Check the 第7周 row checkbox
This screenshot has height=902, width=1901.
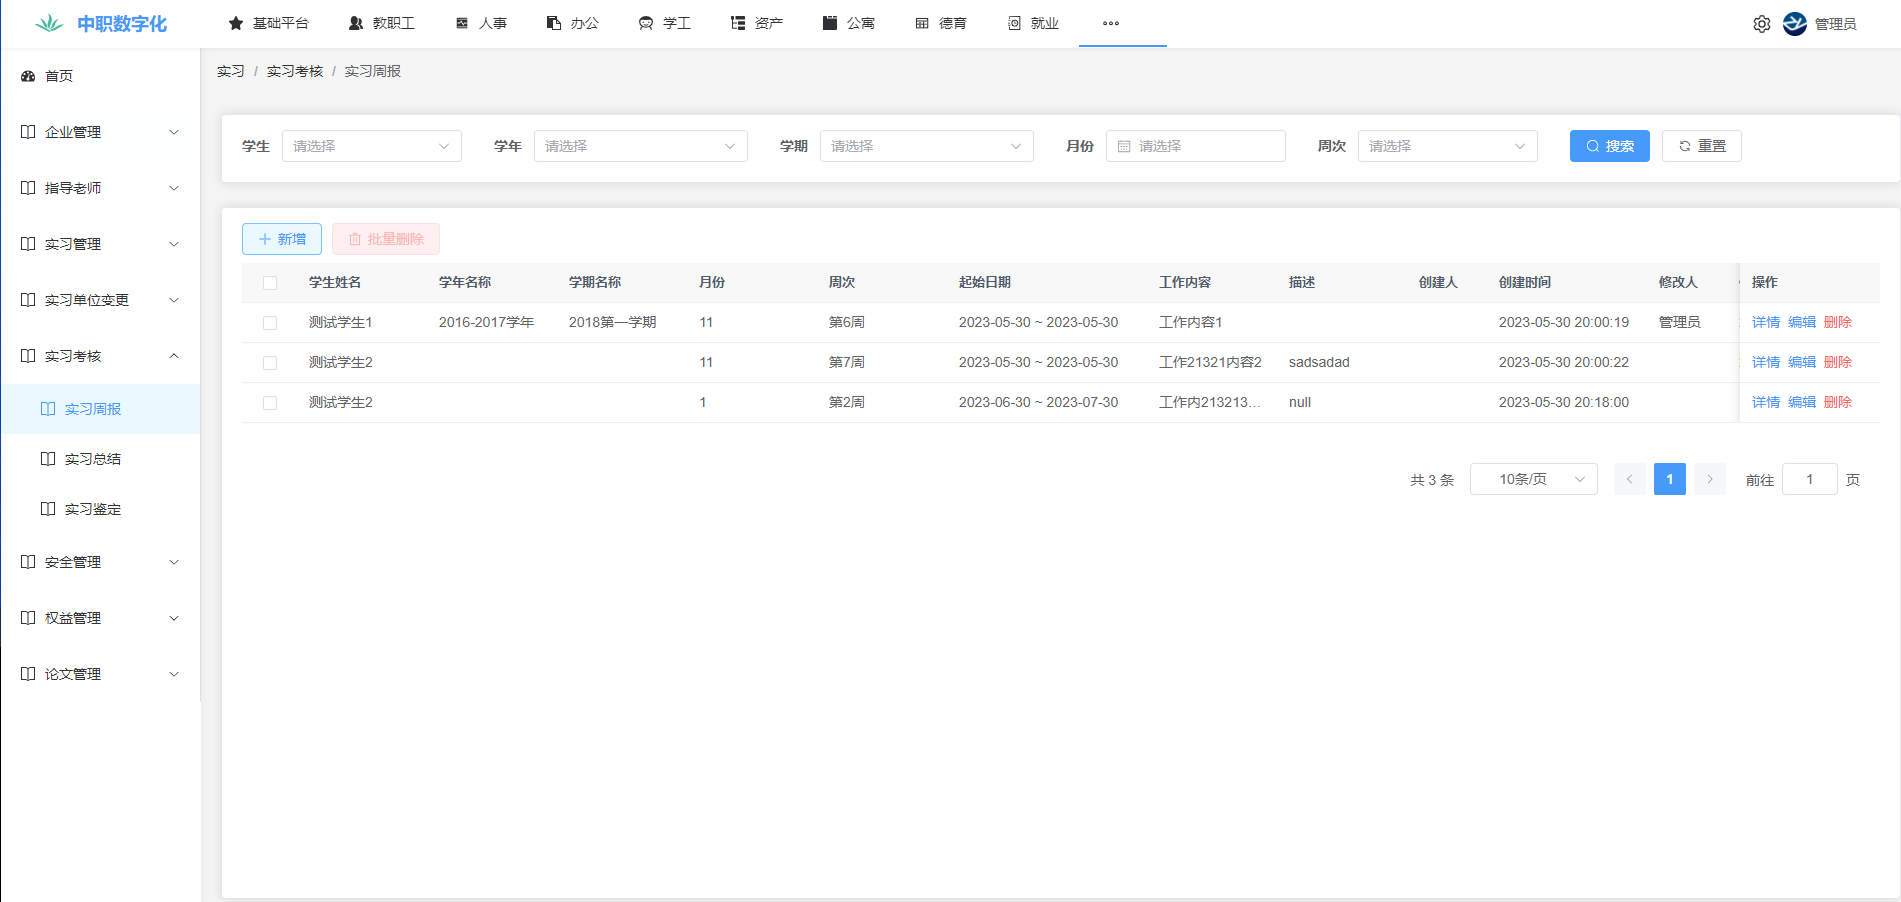tap(270, 363)
